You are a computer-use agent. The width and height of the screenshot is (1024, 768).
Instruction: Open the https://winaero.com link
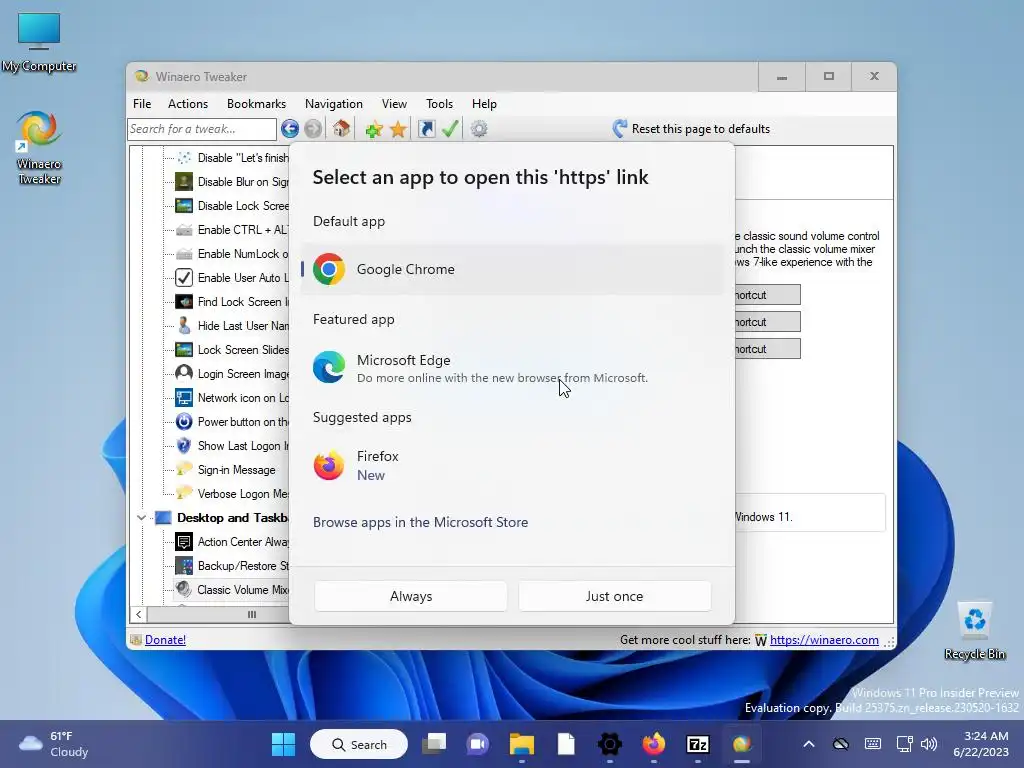tap(824, 640)
